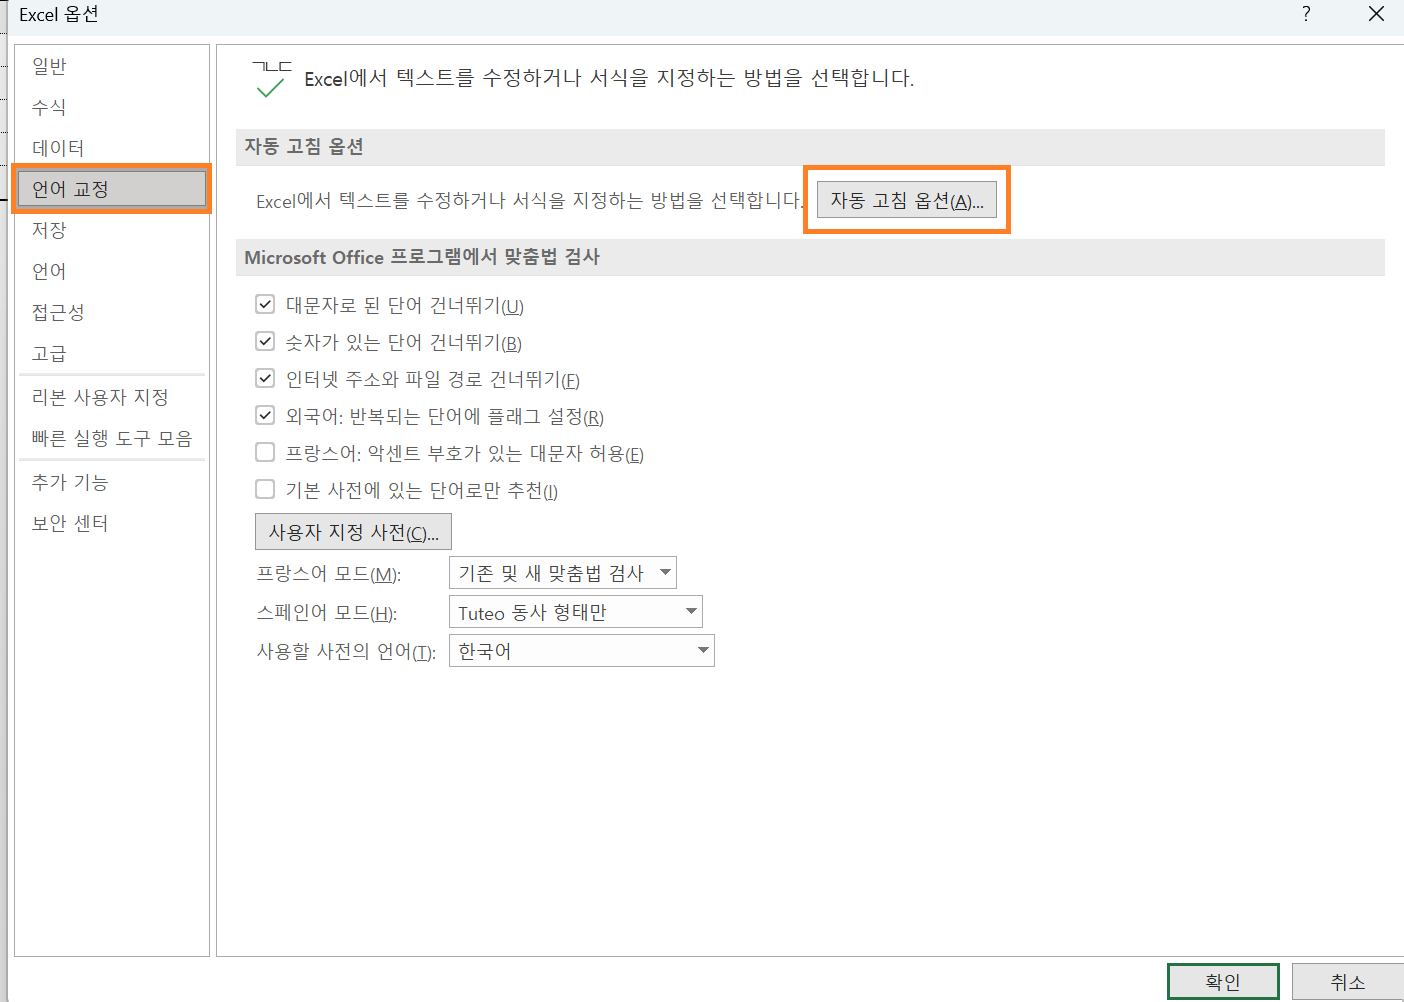Click the Excel 옵션 title text

click(x=59, y=14)
